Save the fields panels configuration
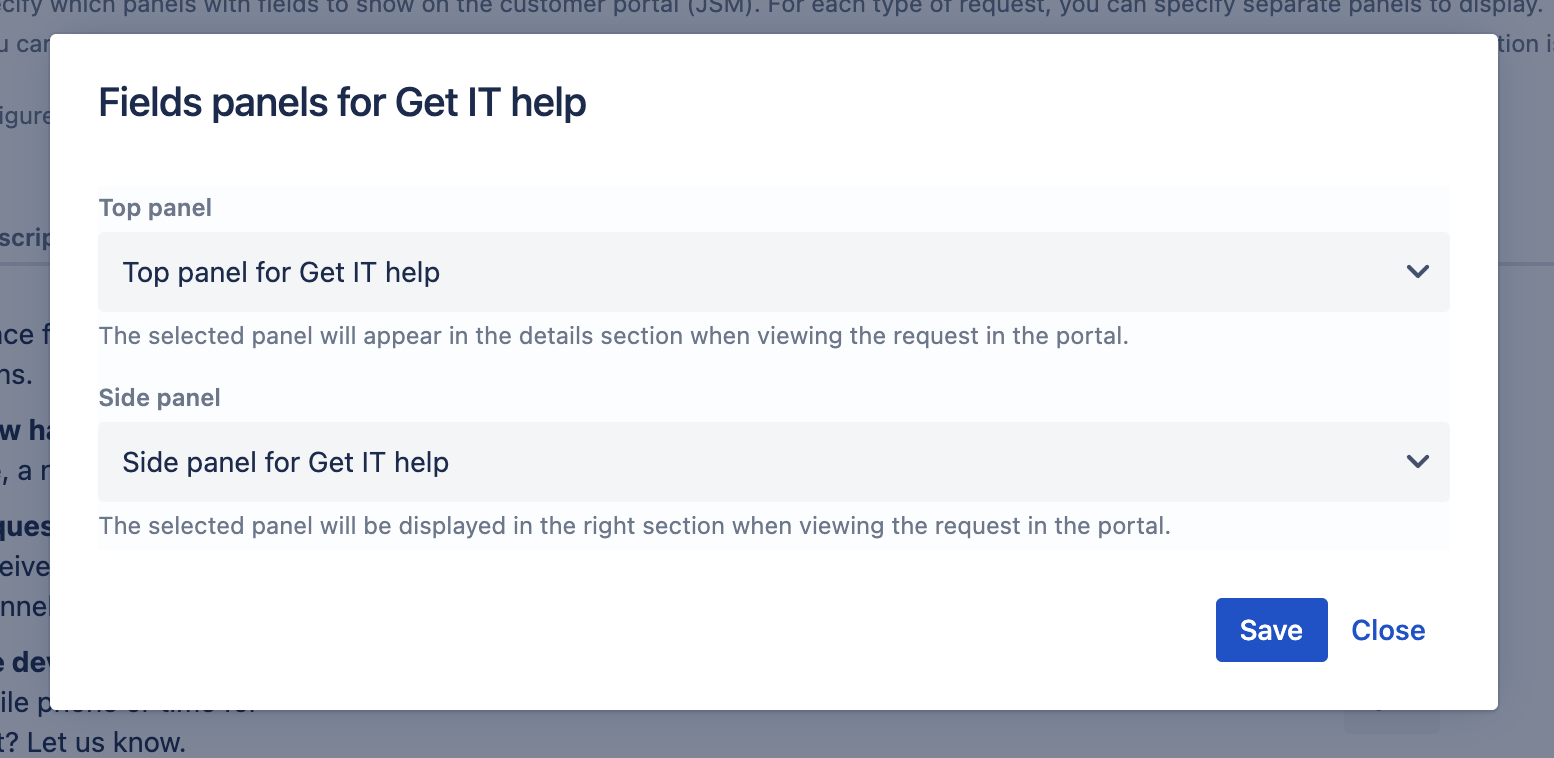Viewport: 1554px width, 758px height. point(1271,630)
